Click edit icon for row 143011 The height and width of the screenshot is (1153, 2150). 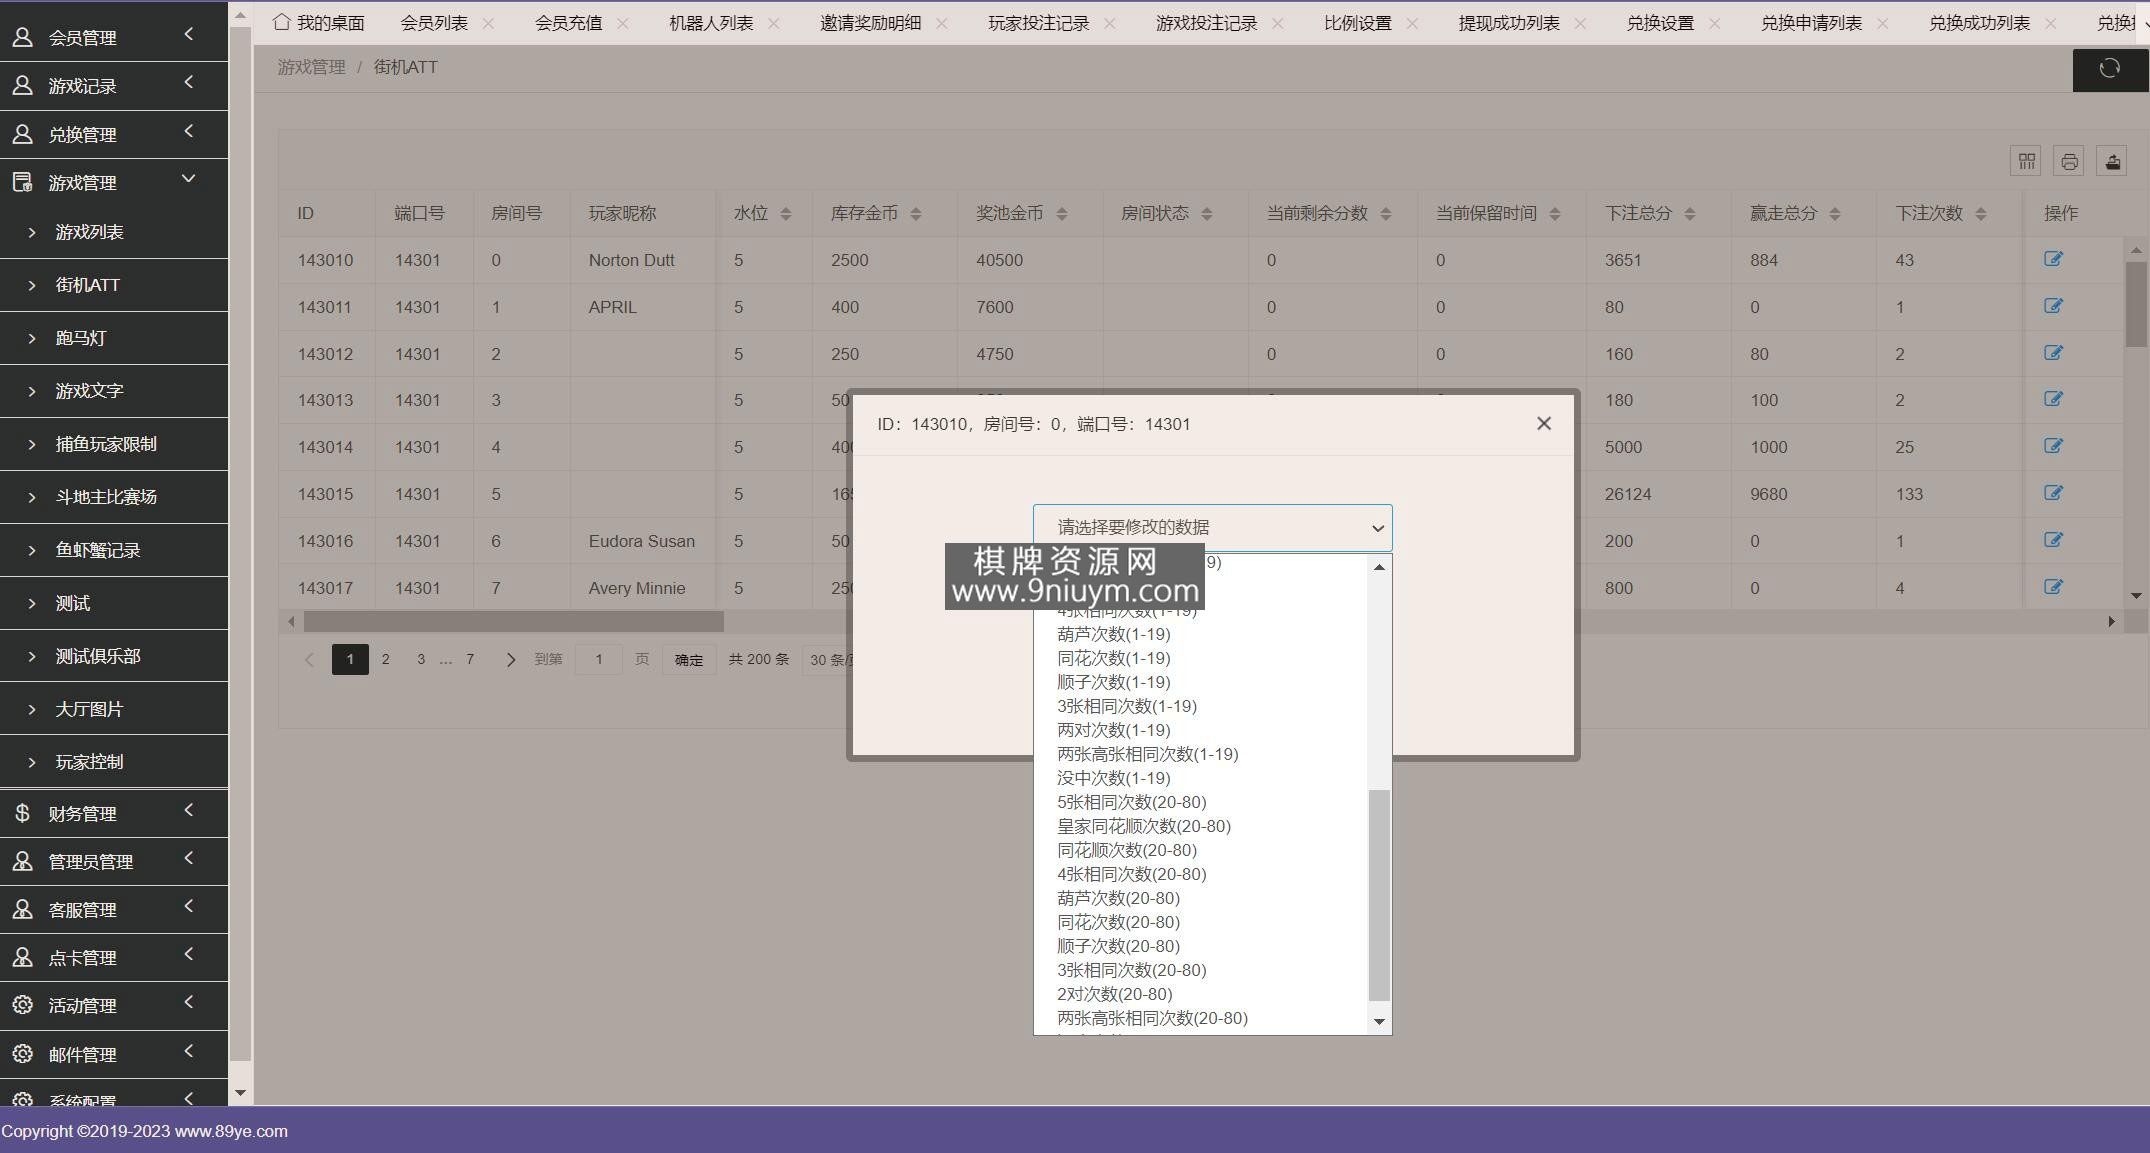[2053, 306]
